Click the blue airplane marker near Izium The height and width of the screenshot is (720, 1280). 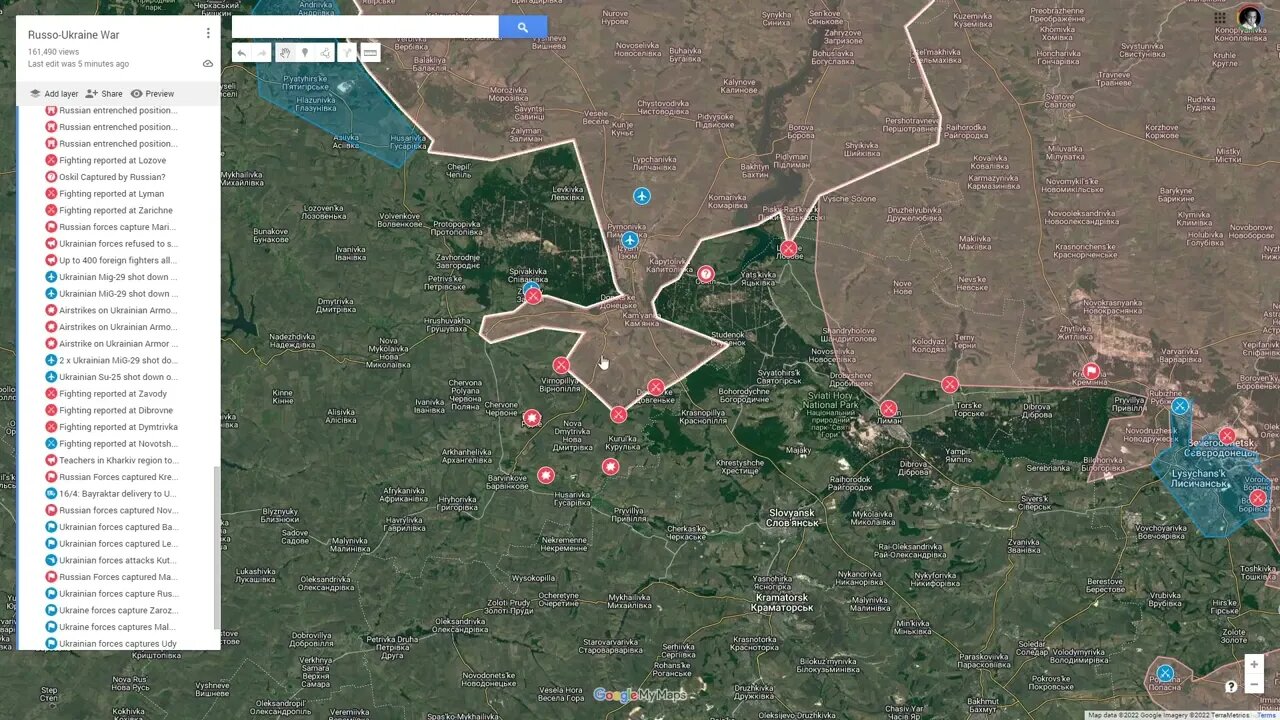(630, 240)
